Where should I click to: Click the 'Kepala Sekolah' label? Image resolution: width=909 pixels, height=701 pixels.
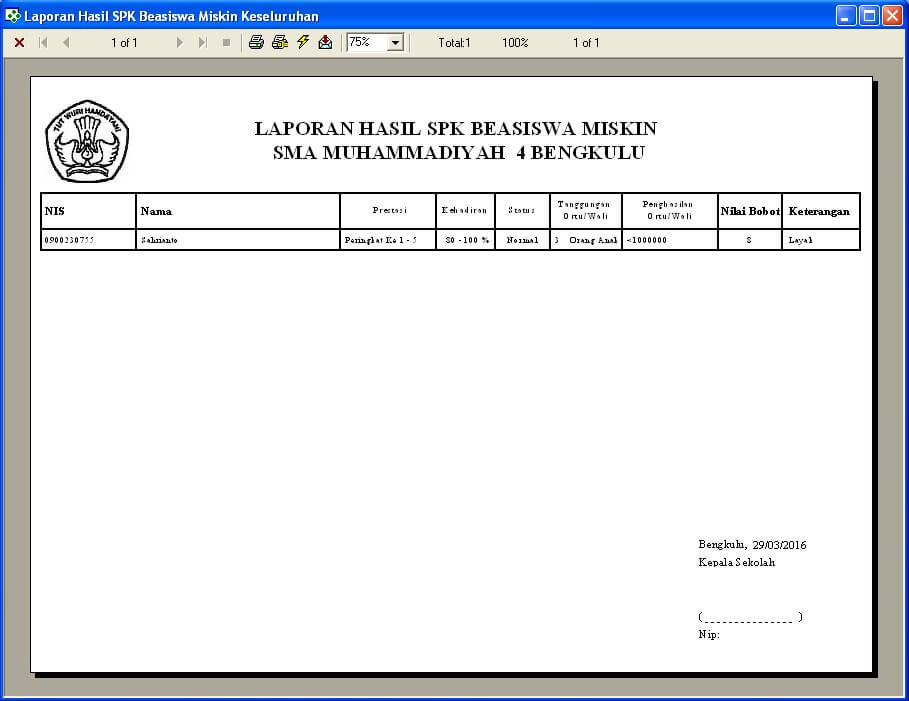tap(736, 562)
